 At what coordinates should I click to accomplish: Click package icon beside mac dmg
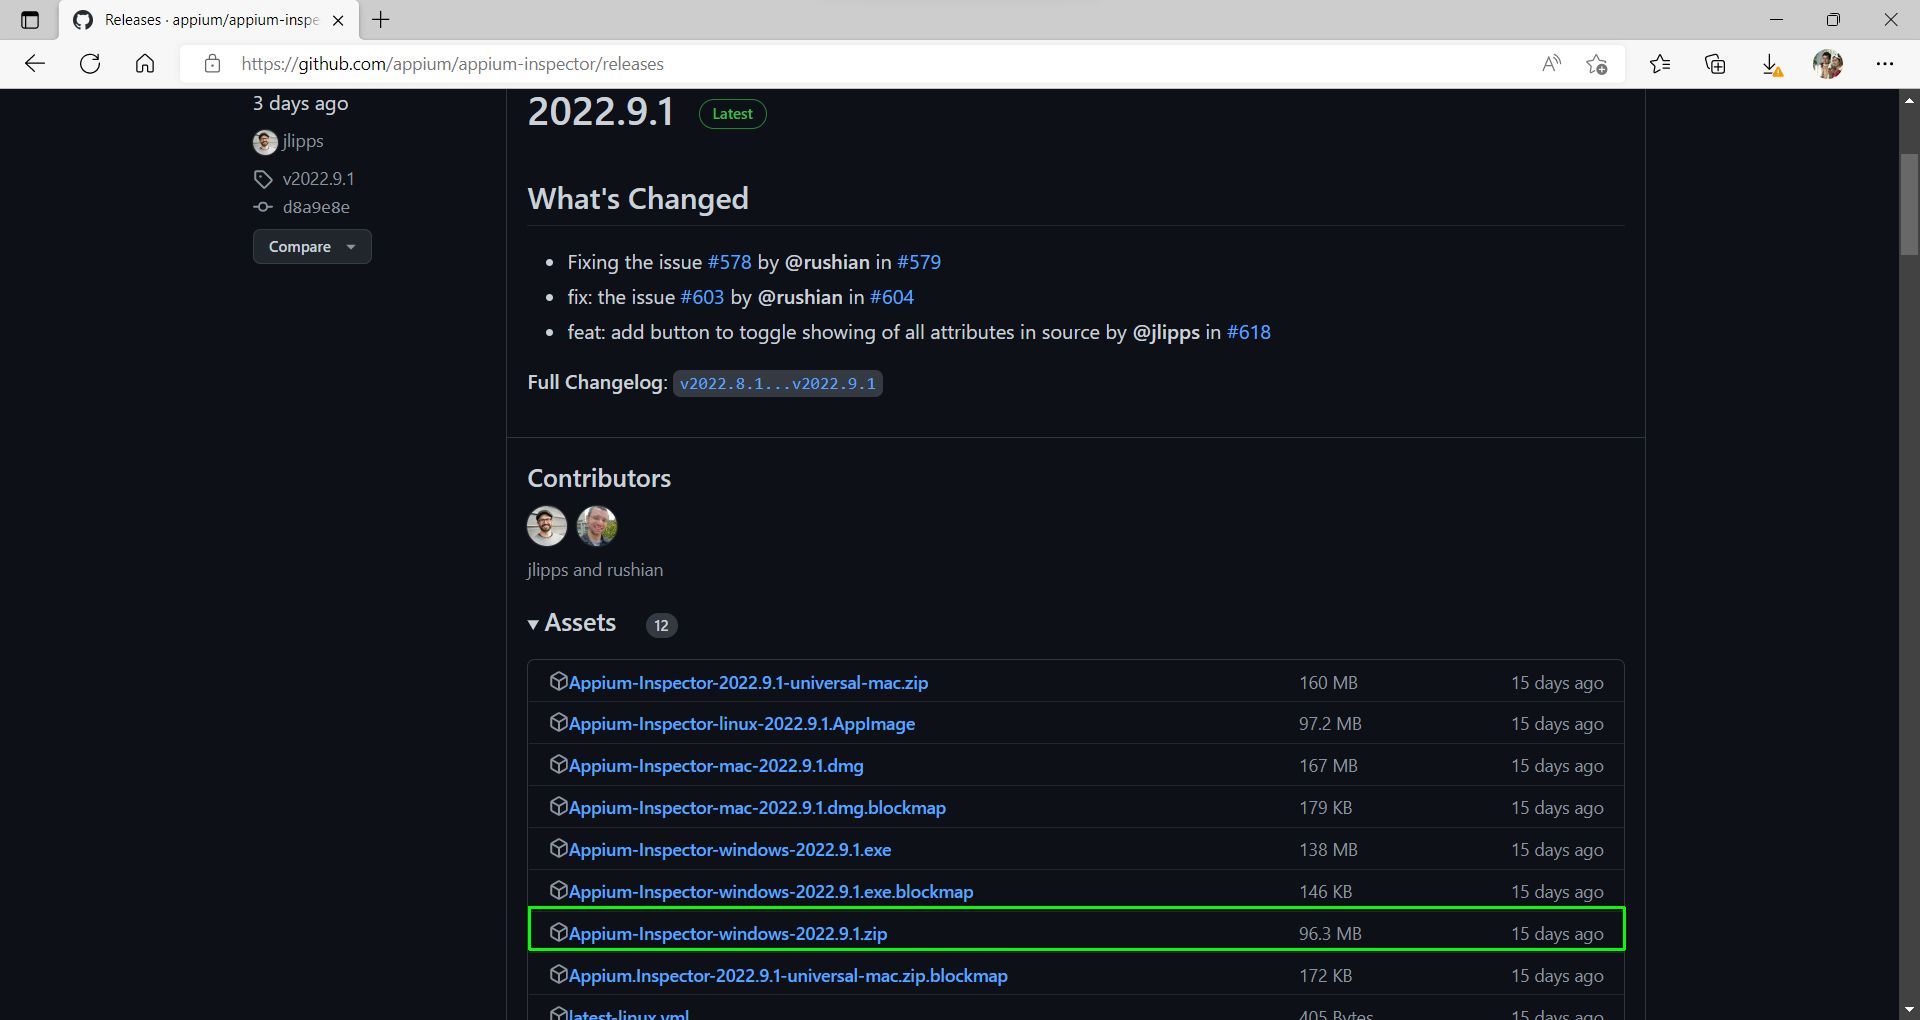(558, 765)
